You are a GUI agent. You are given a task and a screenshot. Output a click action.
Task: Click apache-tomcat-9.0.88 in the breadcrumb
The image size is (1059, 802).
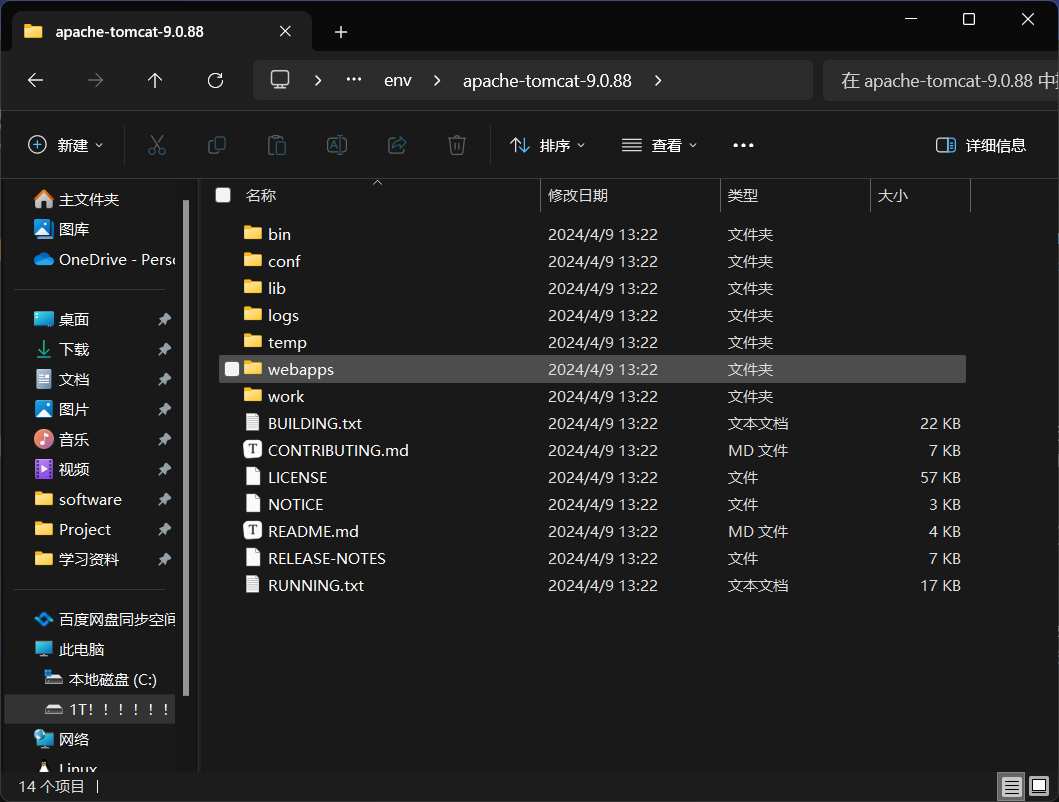[x=547, y=81]
